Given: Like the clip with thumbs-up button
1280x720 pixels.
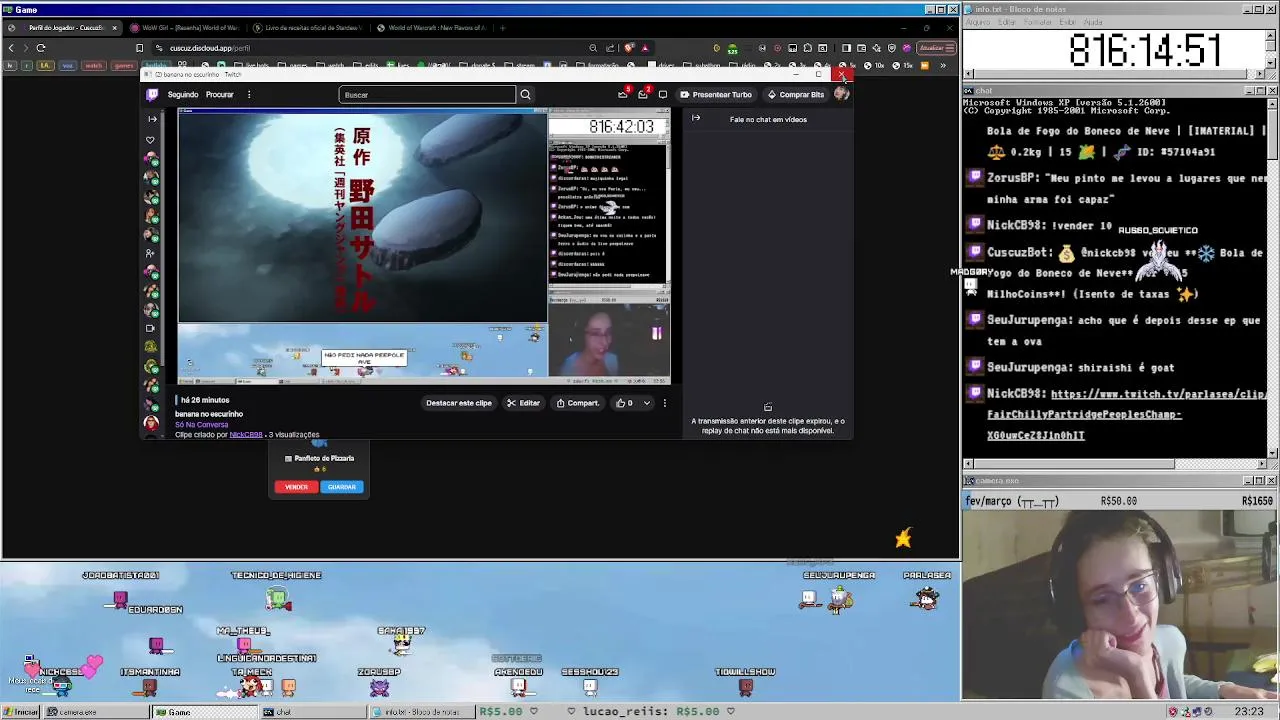Looking at the screenshot, I should point(624,403).
